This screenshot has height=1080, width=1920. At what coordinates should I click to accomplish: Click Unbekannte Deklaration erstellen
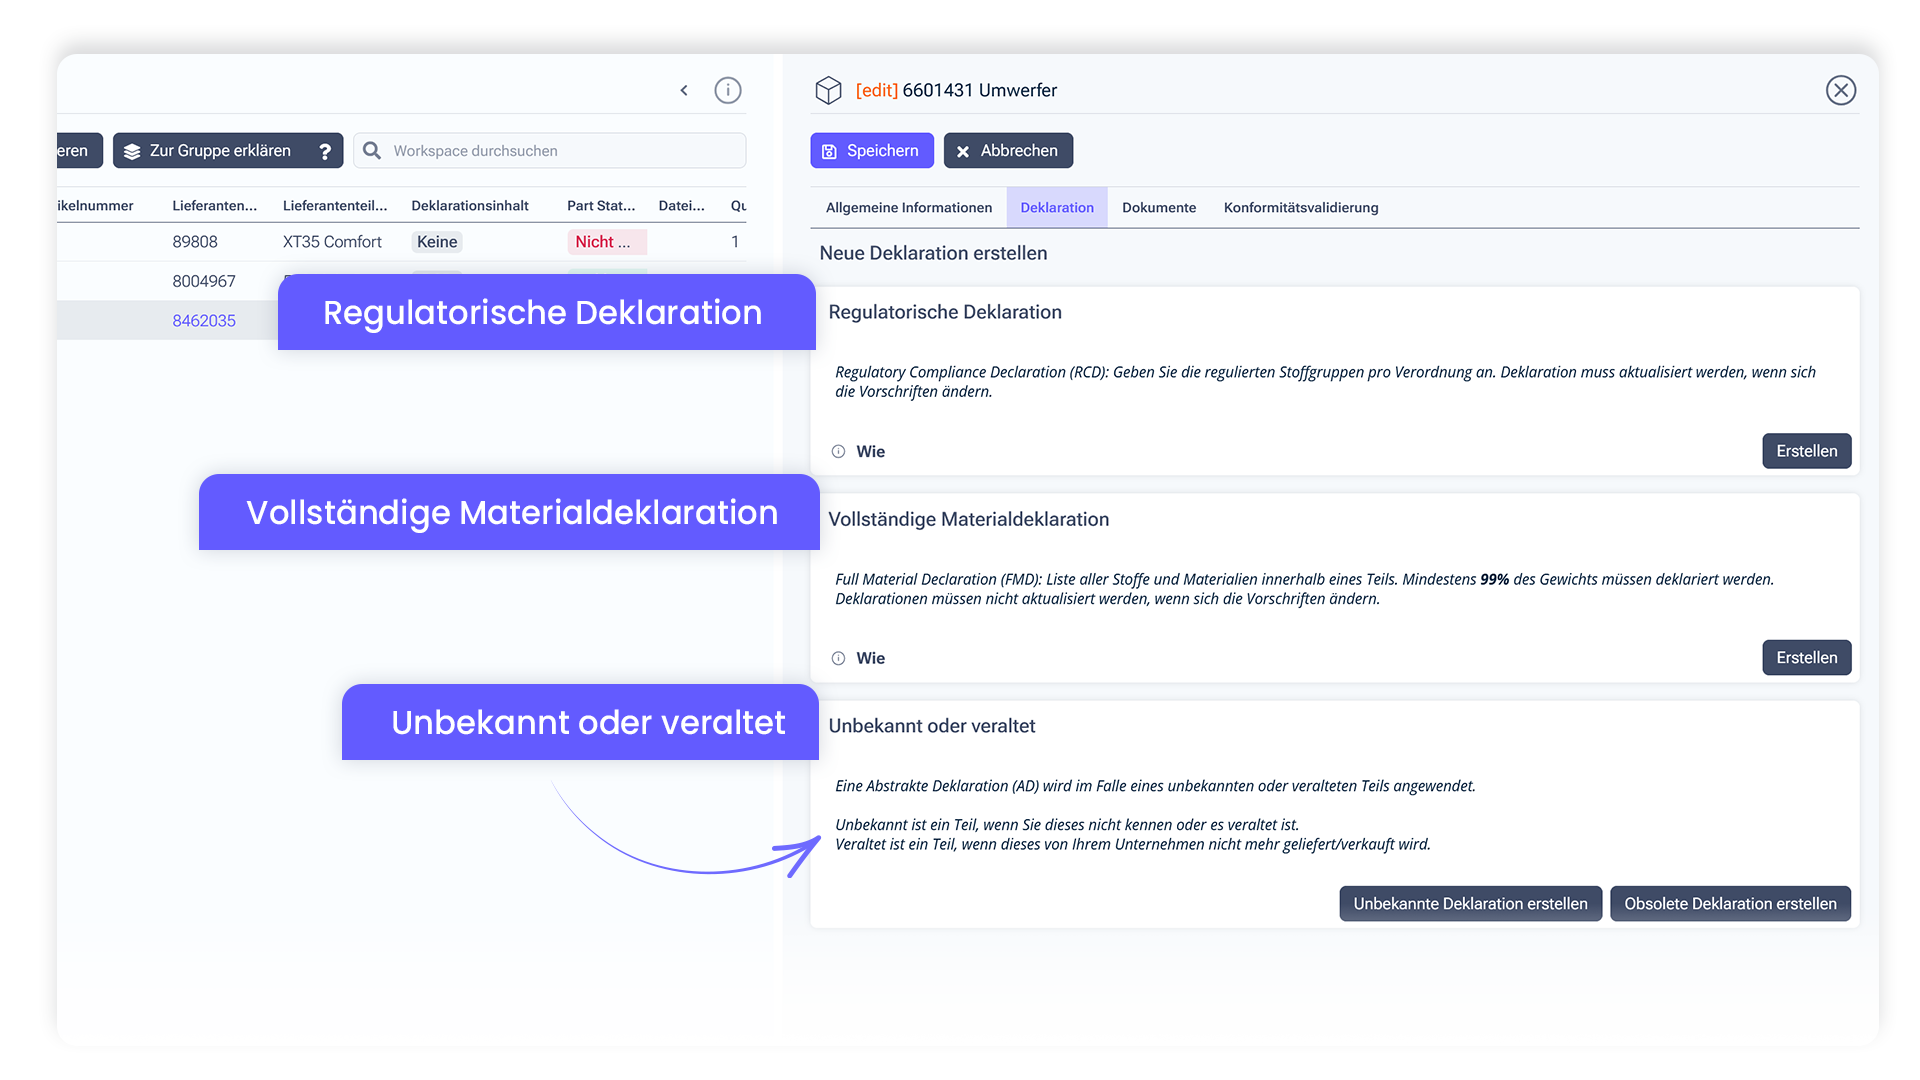pos(1470,903)
